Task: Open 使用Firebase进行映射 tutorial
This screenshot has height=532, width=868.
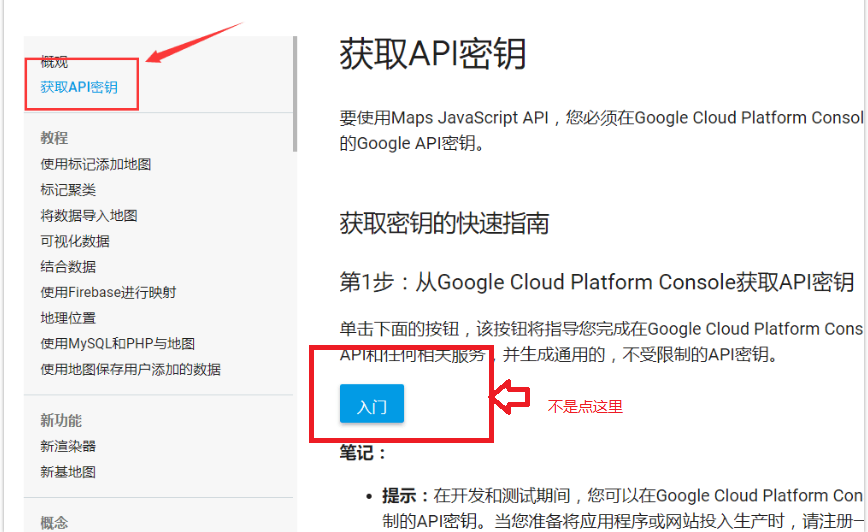Action: [x=108, y=292]
